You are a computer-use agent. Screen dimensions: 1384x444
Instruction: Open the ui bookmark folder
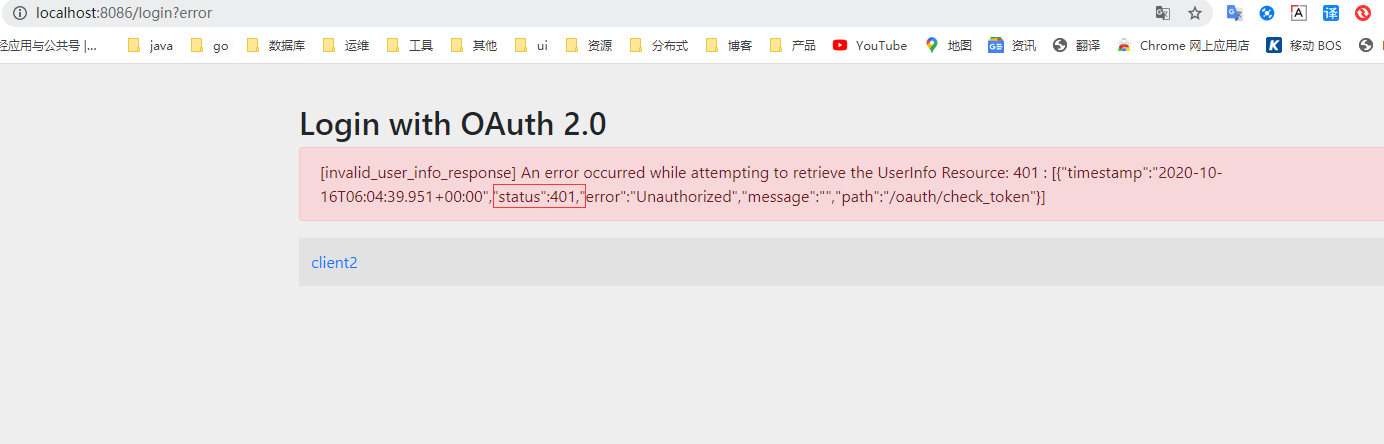click(532, 45)
